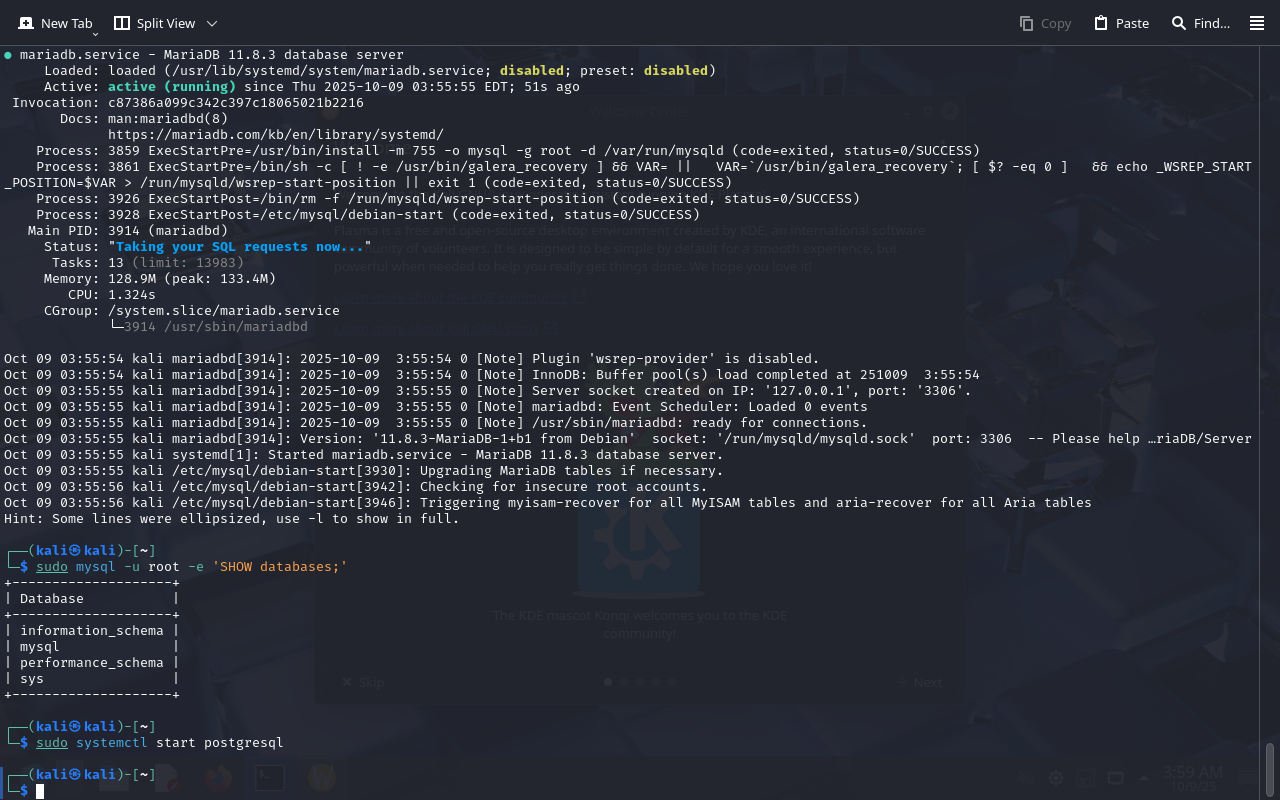Open the Find search tool
Viewport: 1280px width, 800px height.
[1200, 23]
